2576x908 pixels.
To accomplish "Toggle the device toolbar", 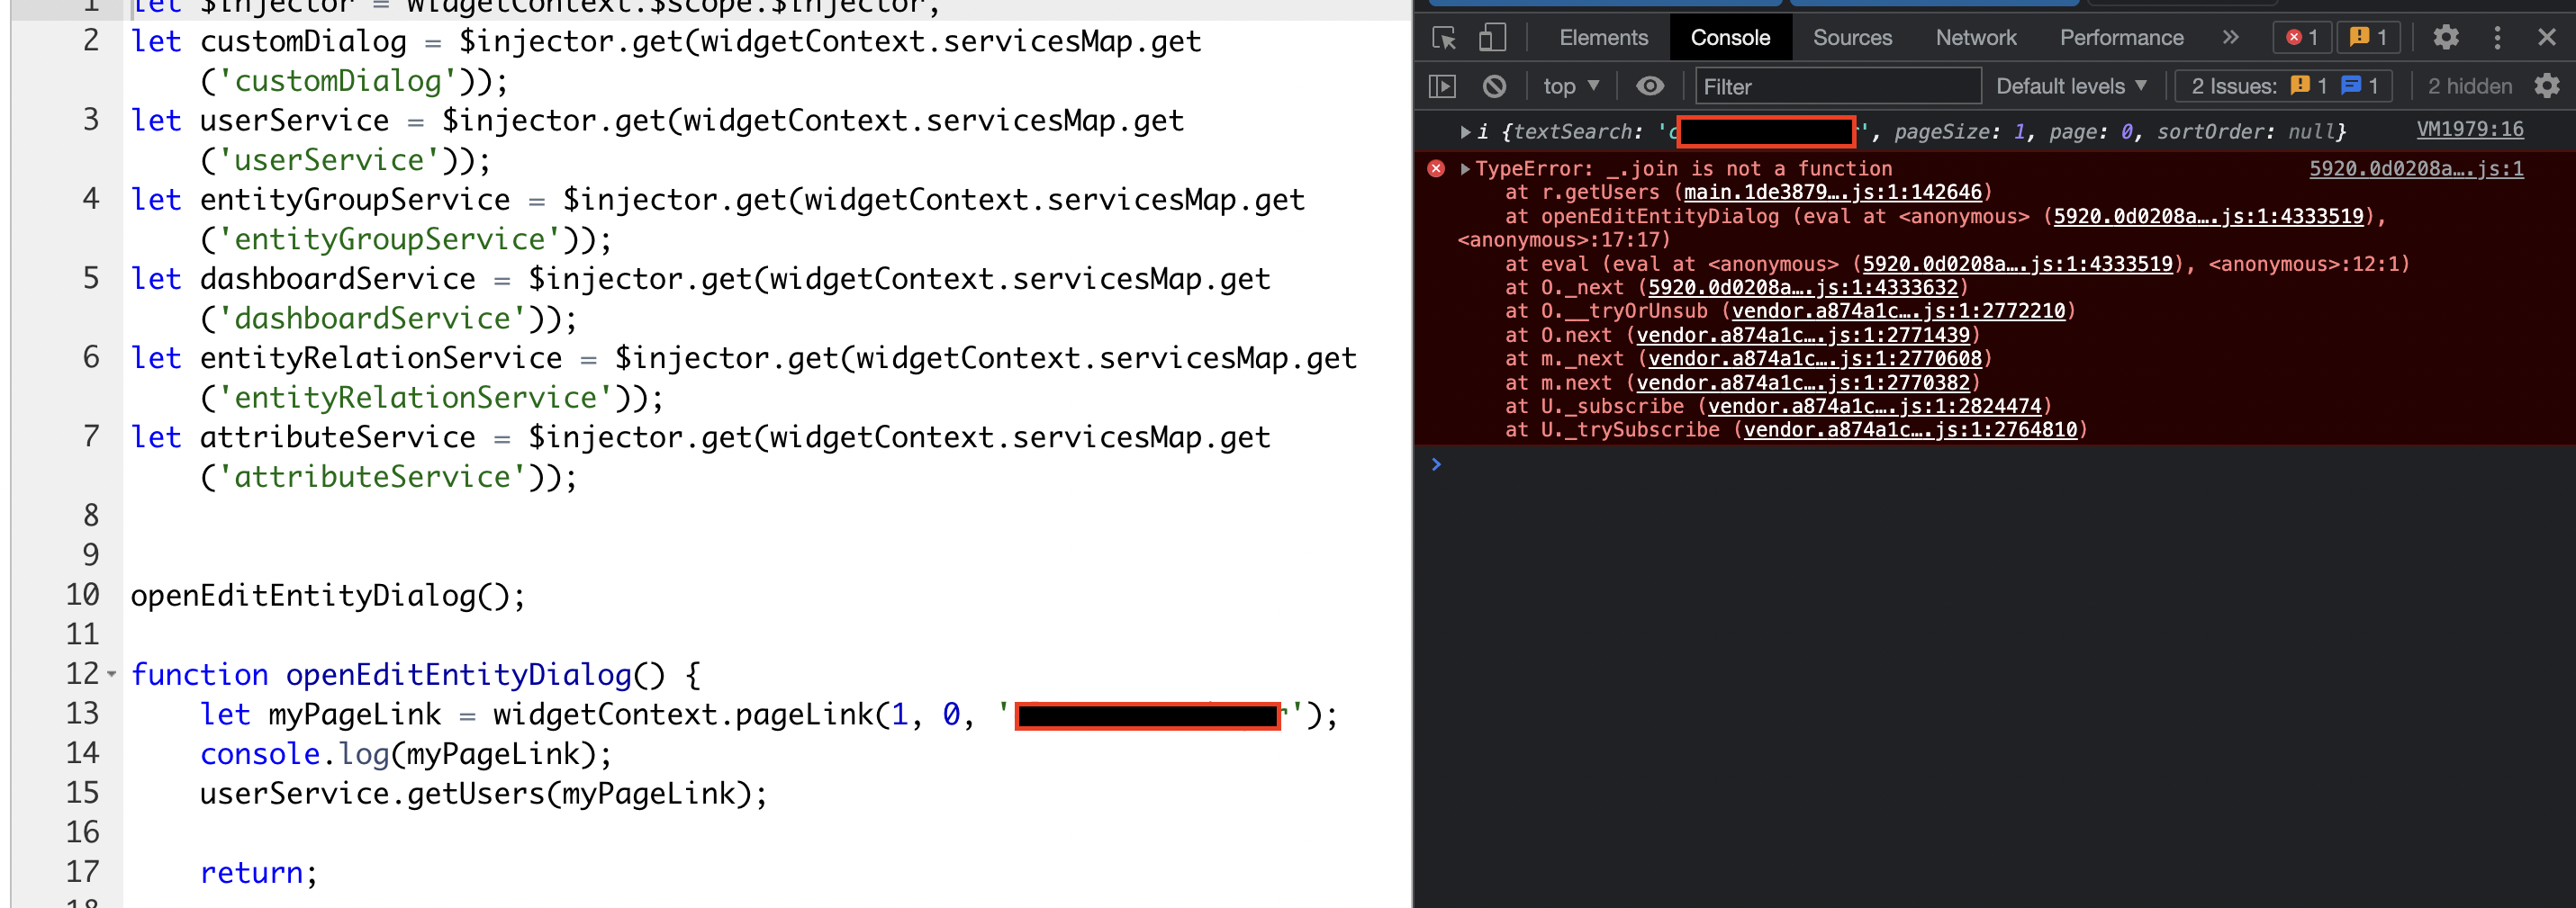I will click(x=1492, y=37).
